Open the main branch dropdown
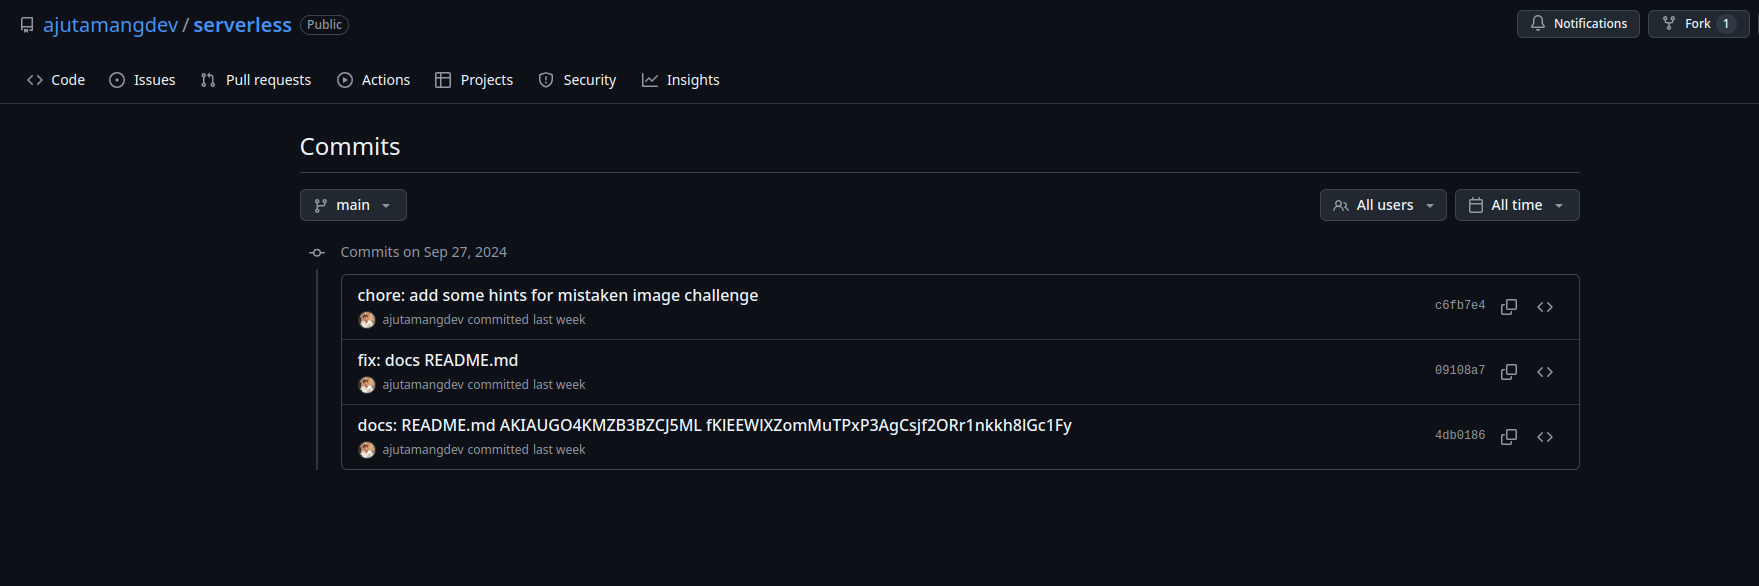Screen dimensions: 1759x586 point(353,205)
